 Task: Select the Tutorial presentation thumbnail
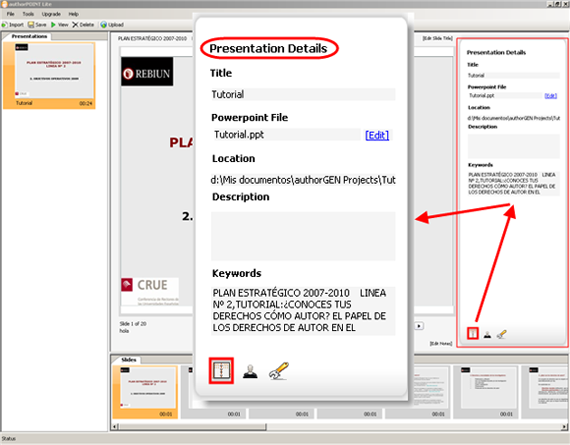tap(49, 76)
